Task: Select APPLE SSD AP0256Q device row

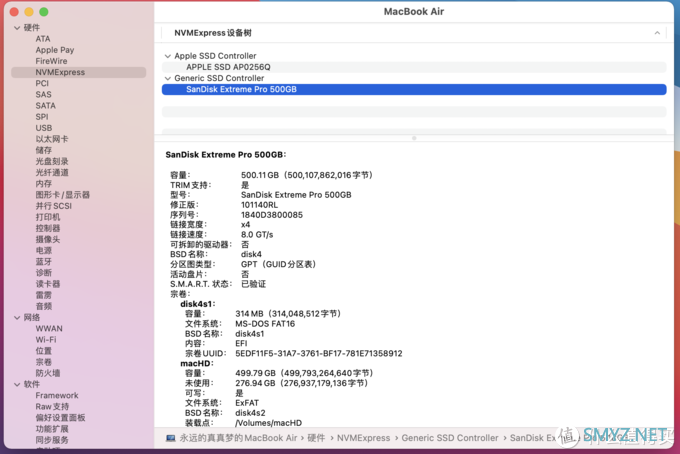Action: [x=414, y=67]
